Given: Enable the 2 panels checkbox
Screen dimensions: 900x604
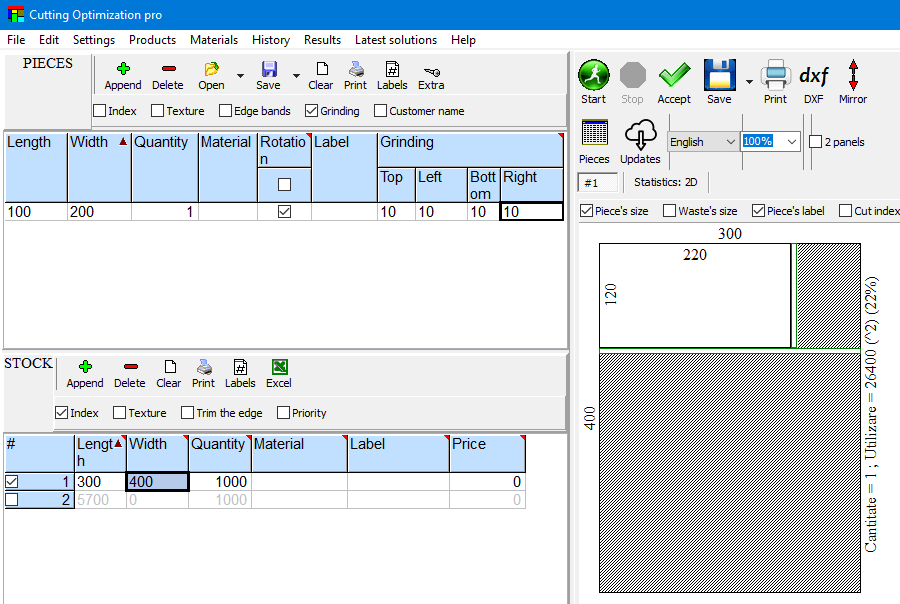Looking at the screenshot, I should coord(816,142).
